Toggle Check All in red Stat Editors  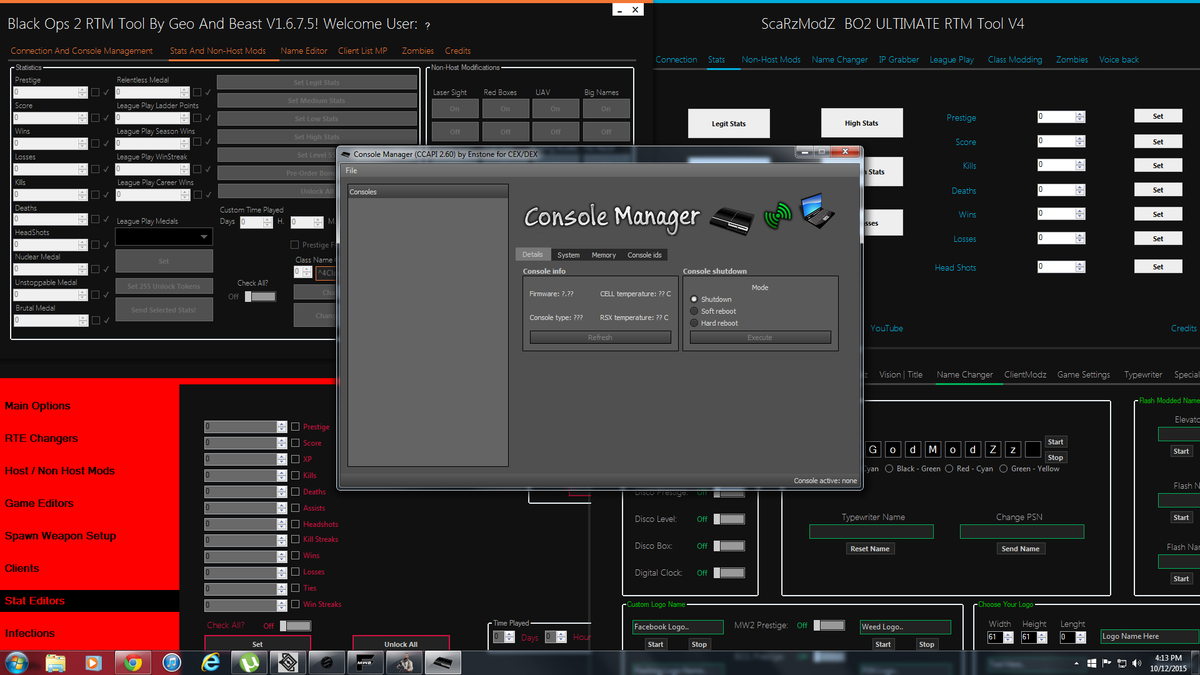[295, 626]
